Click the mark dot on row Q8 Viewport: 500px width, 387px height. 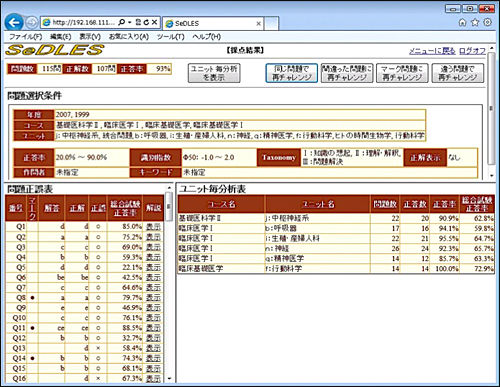coord(32,298)
